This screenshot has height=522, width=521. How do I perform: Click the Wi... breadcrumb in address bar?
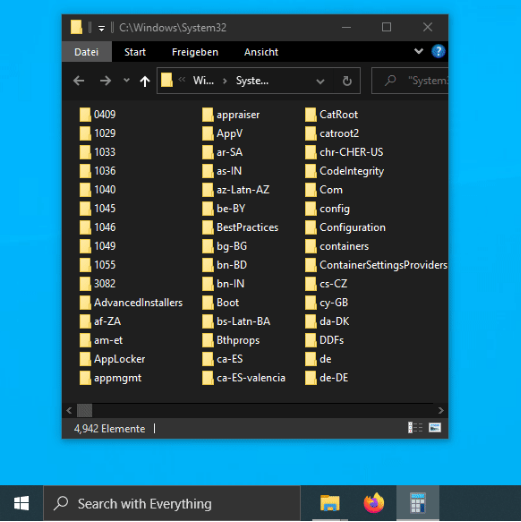pos(203,81)
